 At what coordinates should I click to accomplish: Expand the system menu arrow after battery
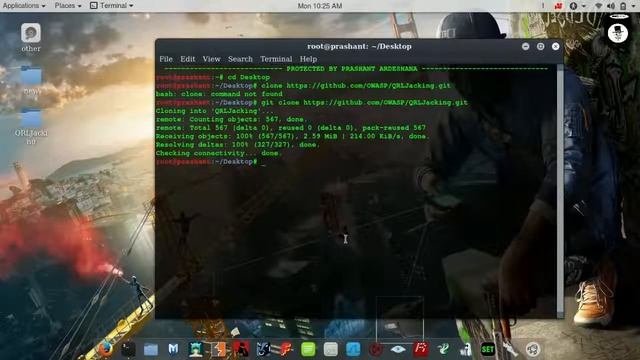point(634,6)
